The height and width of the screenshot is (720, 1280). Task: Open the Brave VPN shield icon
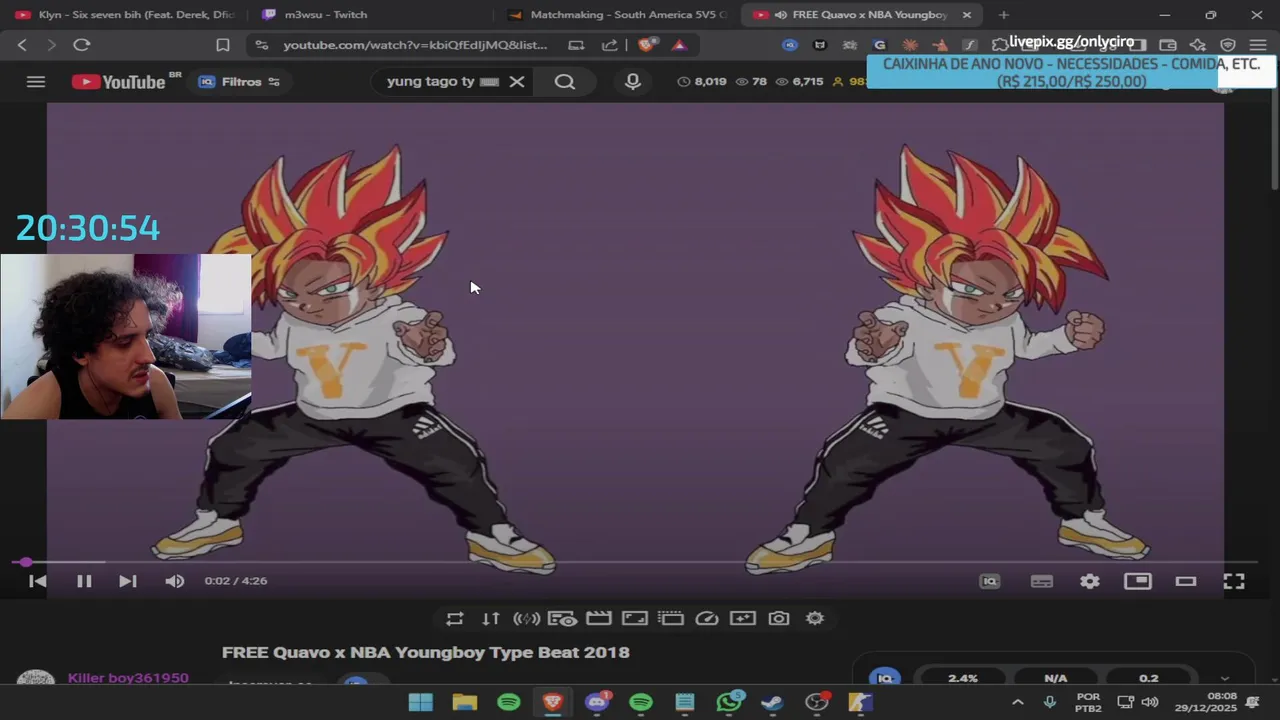(x=1228, y=45)
